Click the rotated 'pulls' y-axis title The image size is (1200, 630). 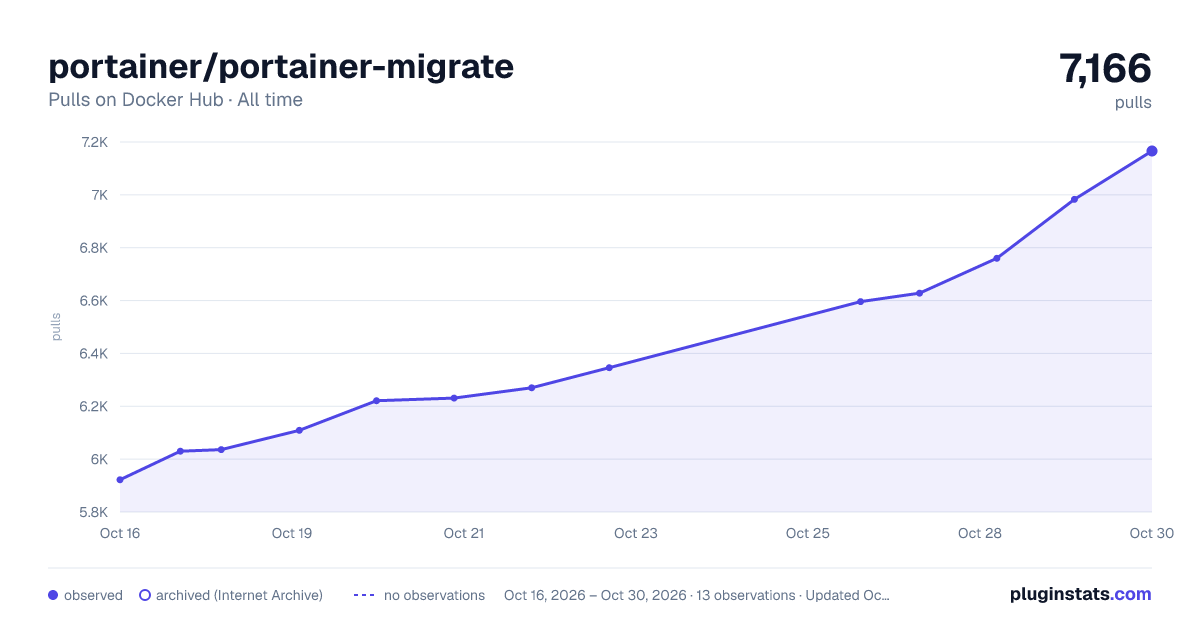[x=57, y=327]
